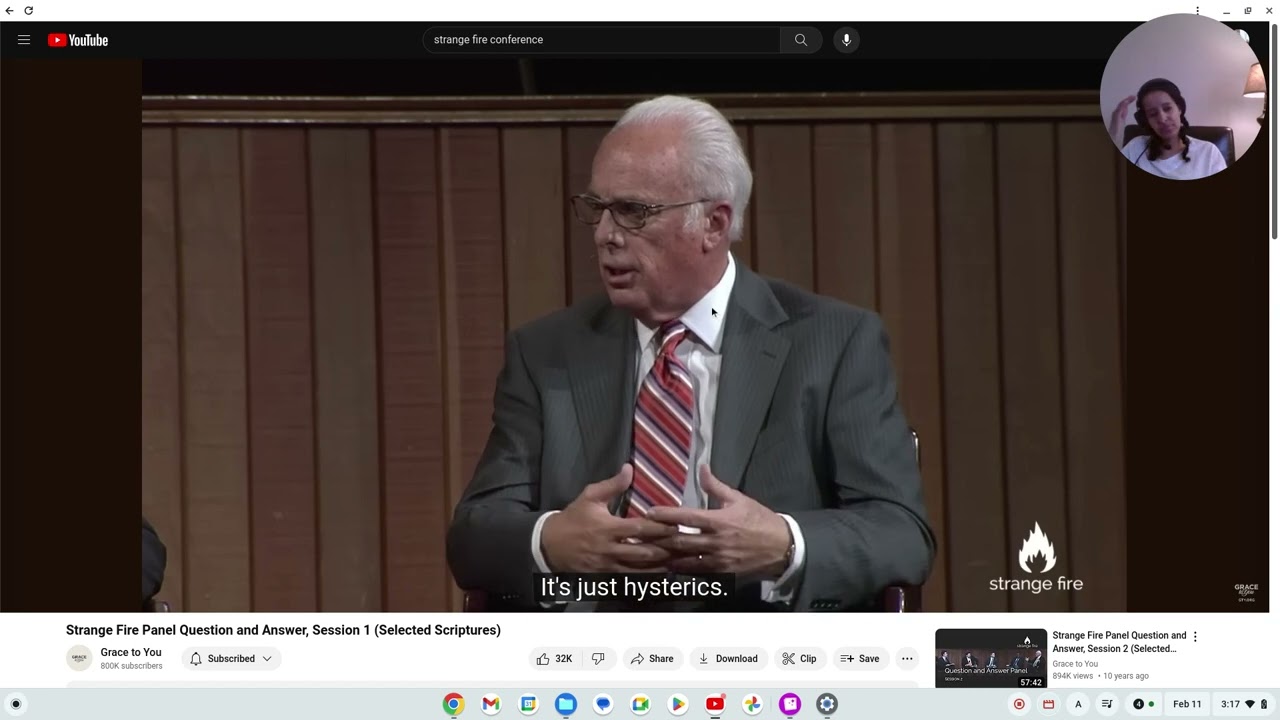The height and width of the screenshot is (720, 1280).
Task: Open the Files app from the shelf
Action: click(x=566, y=704)
